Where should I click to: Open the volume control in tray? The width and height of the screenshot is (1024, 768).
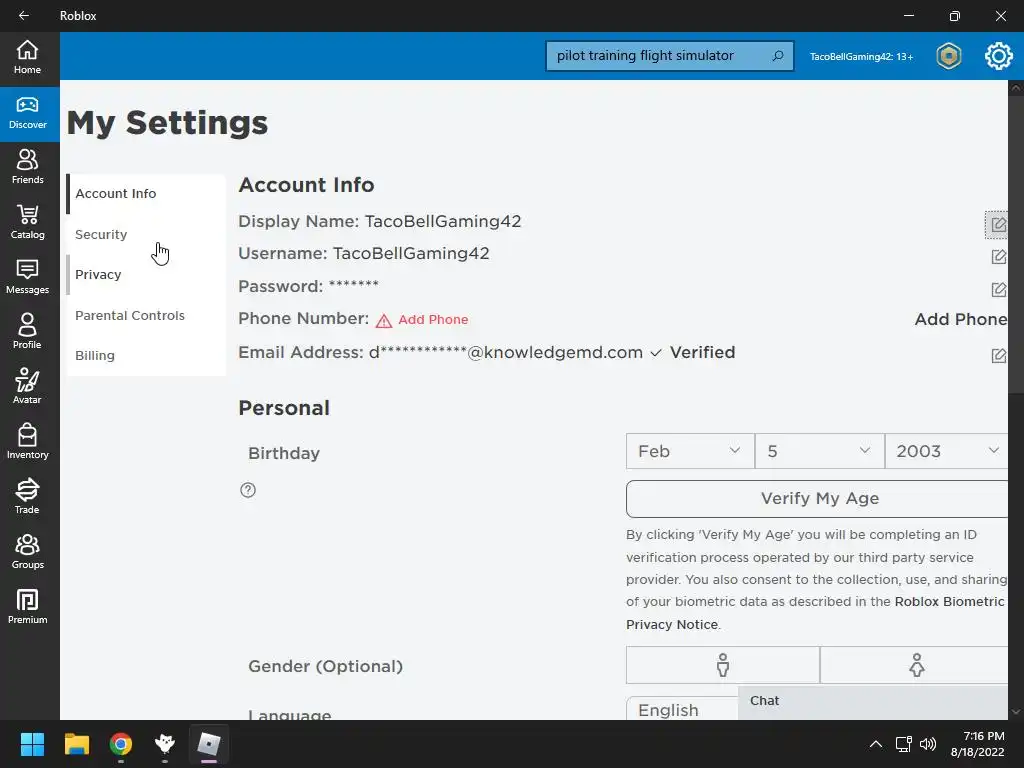pyautogui.click(x=928, y=744)
